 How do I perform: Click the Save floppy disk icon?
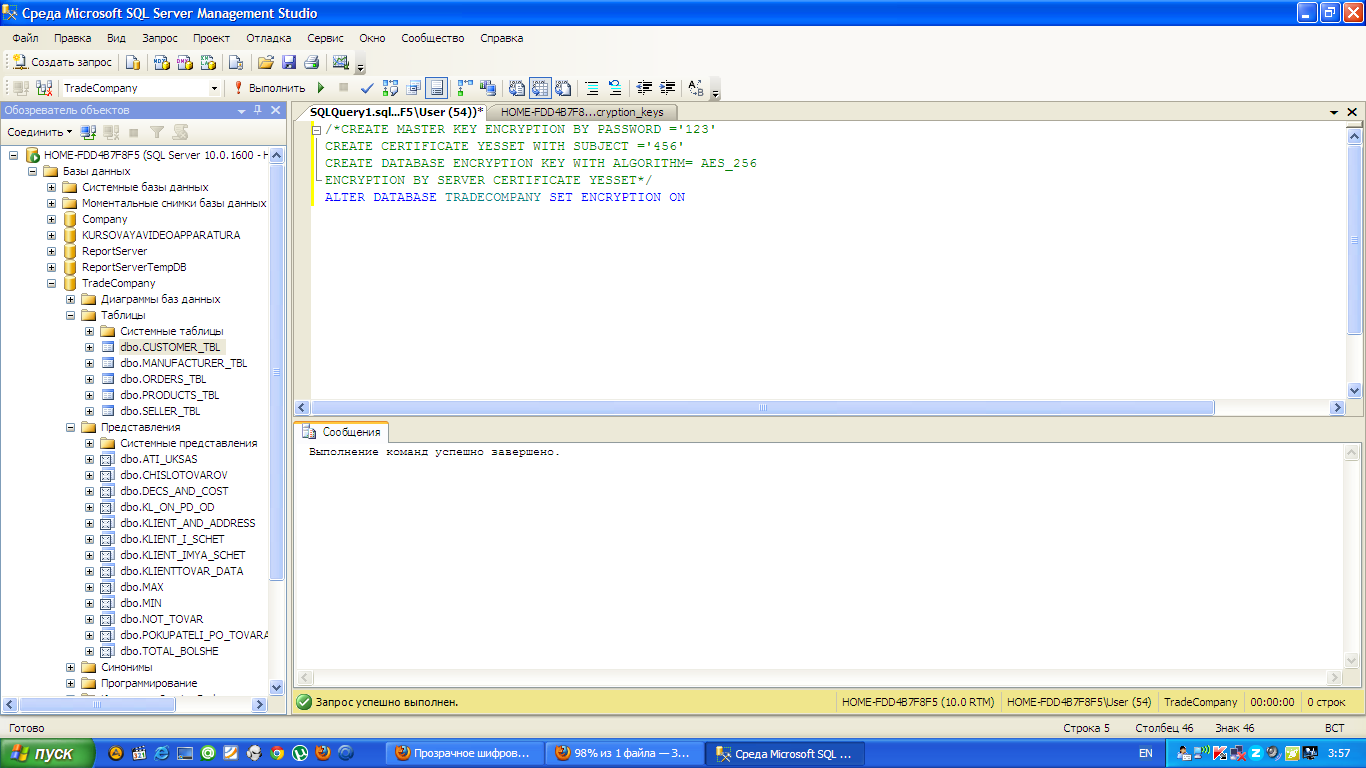click(289, 62)
